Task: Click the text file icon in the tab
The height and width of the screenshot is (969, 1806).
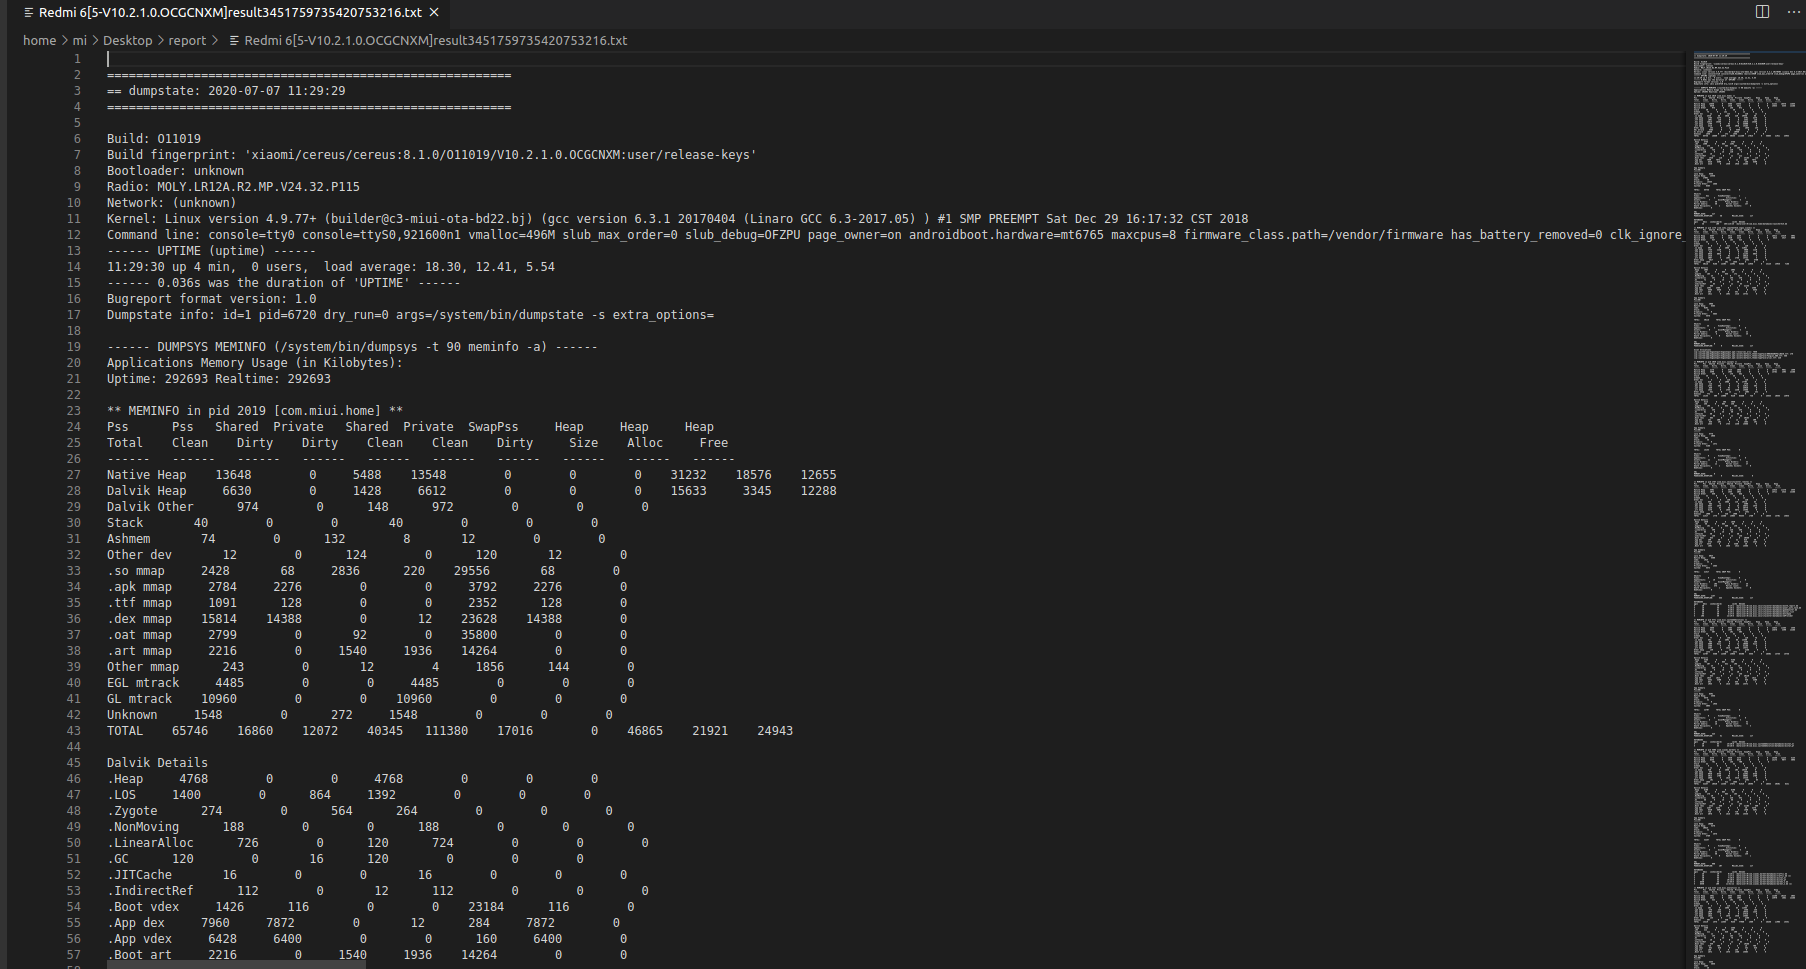Action: tap(28, 13)
